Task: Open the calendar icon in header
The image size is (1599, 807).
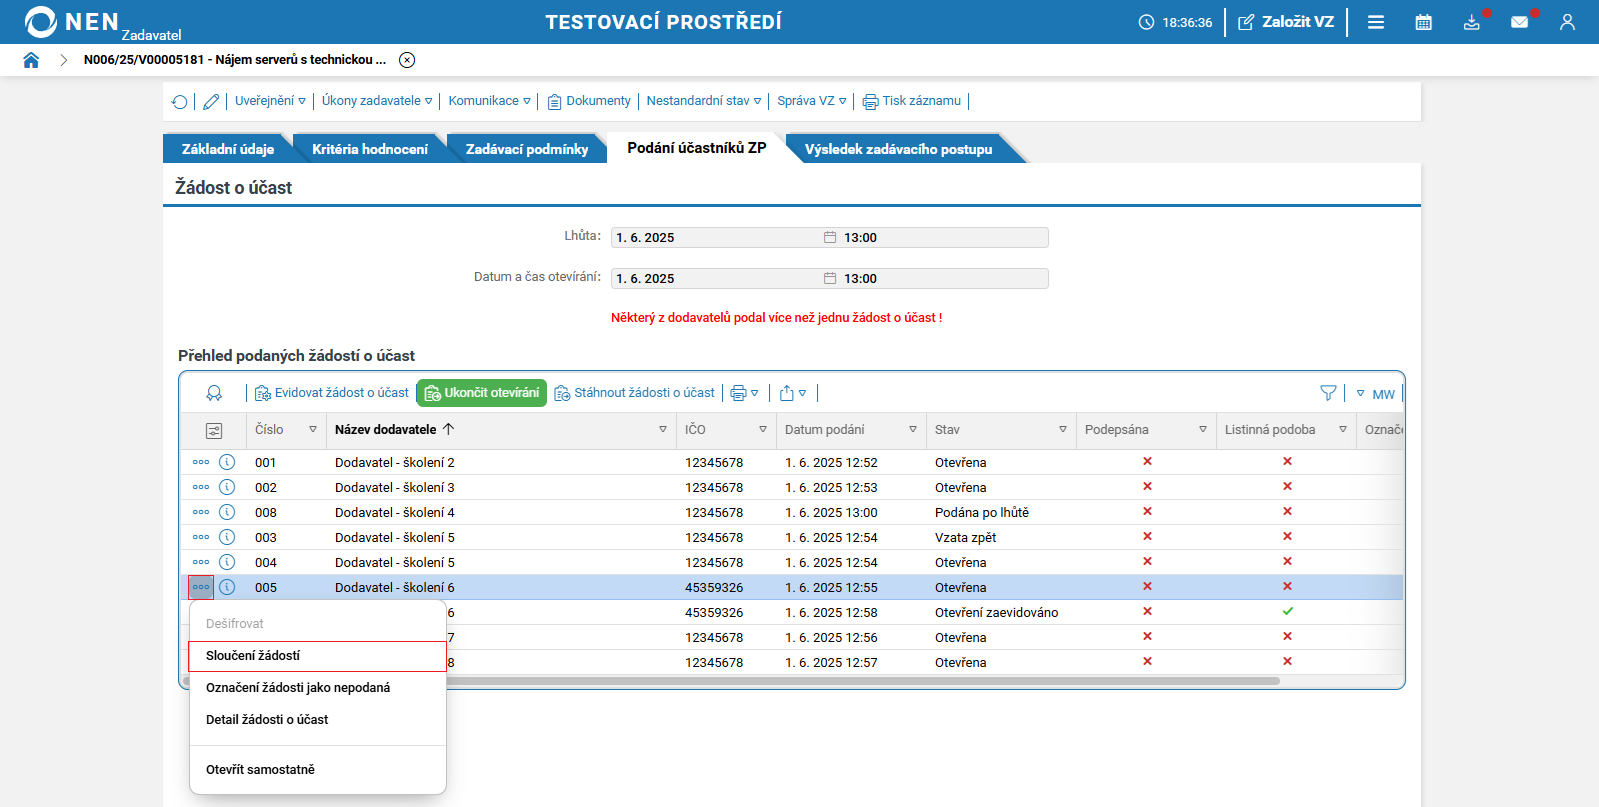Action: click(1424, 22)
